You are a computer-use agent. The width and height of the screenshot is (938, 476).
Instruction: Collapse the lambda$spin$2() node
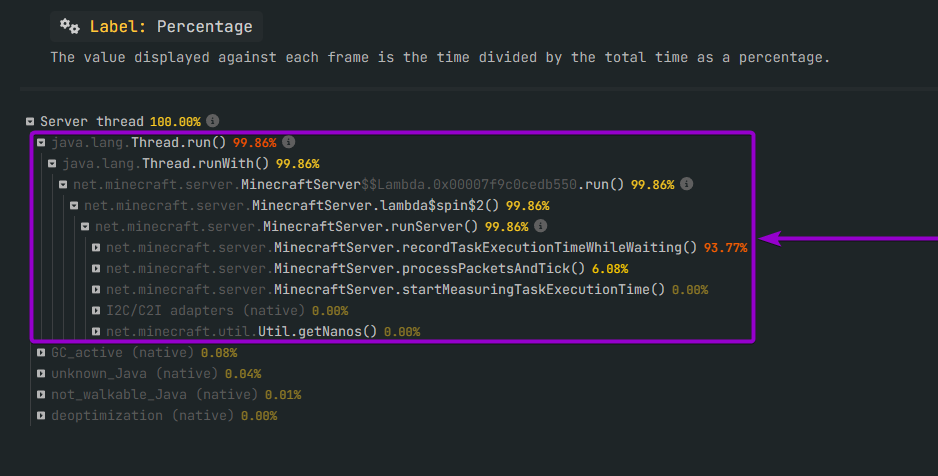click(x=74, y=206)
